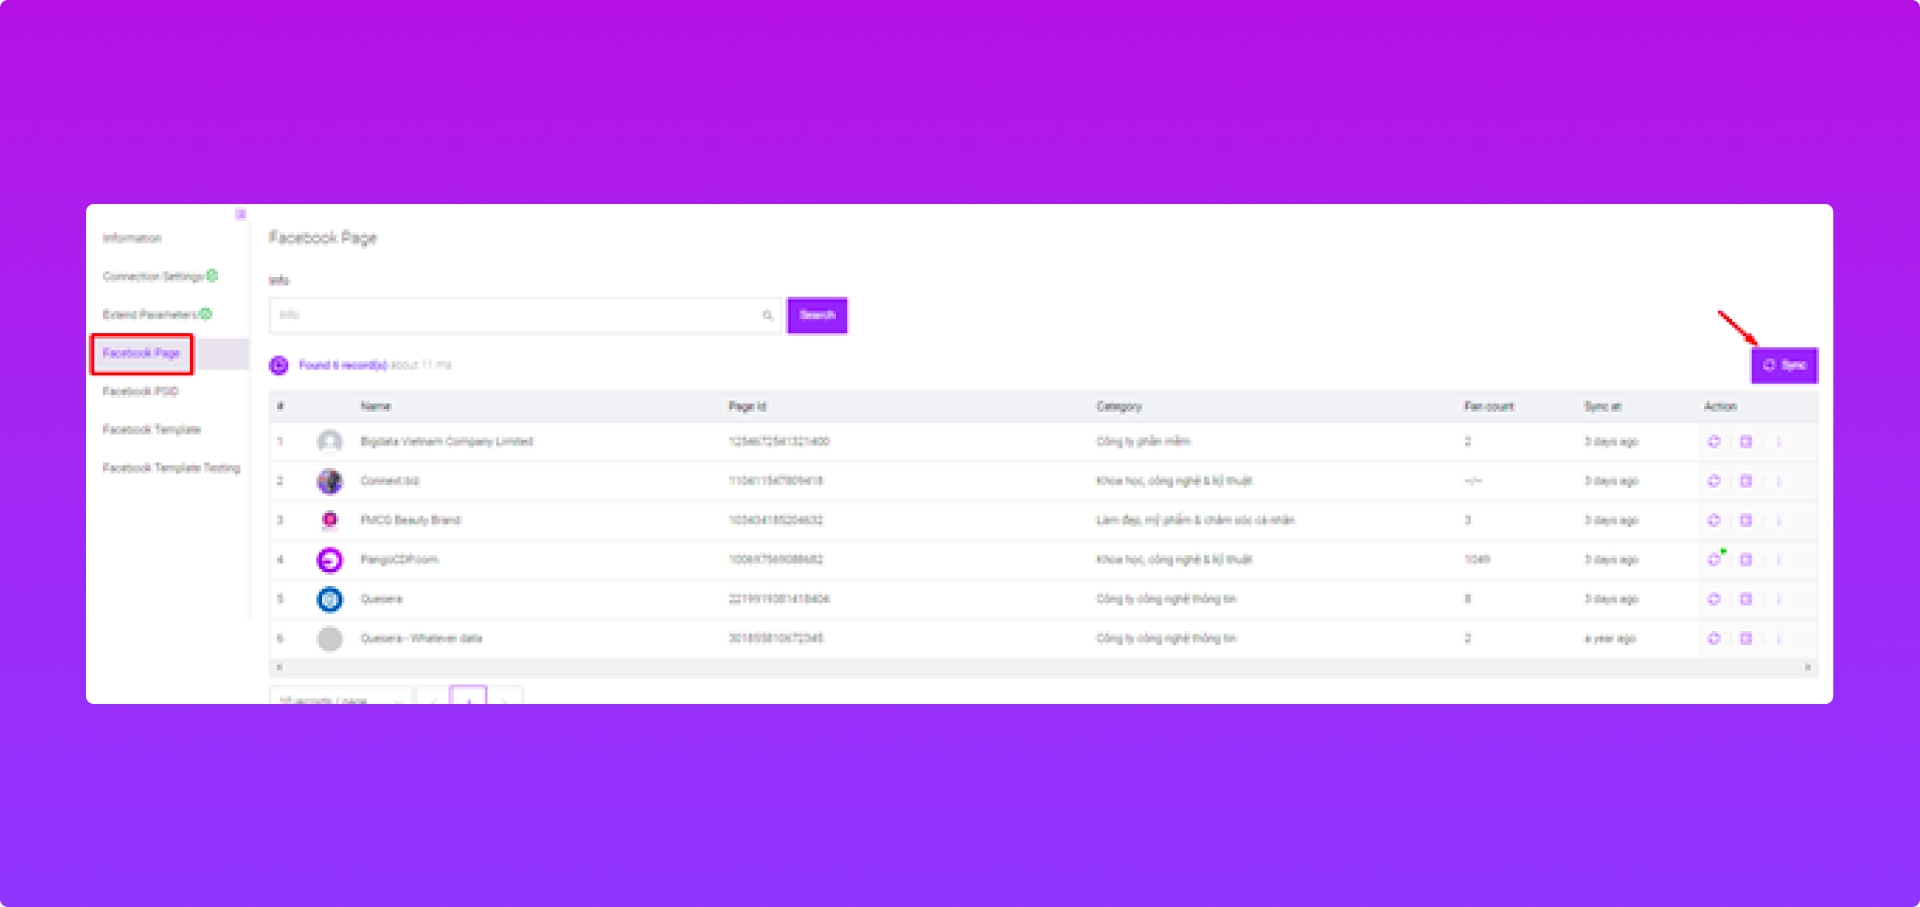Collapse the sidebar using the top toggle icon

pyautogui.click(x=240, y=214)
